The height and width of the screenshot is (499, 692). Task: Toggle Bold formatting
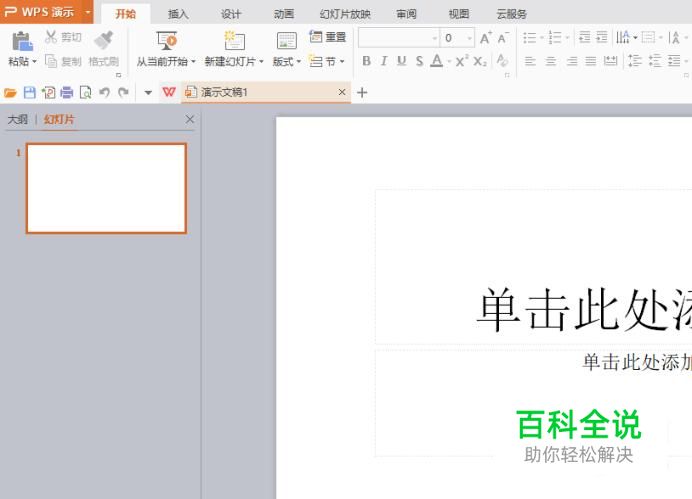(366, 61)
